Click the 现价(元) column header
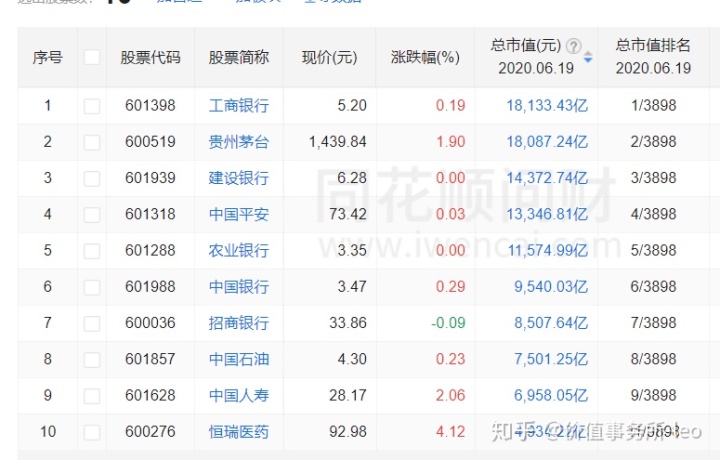The height and width of the screenshot is (460, 720). click(x=329, y=57)
